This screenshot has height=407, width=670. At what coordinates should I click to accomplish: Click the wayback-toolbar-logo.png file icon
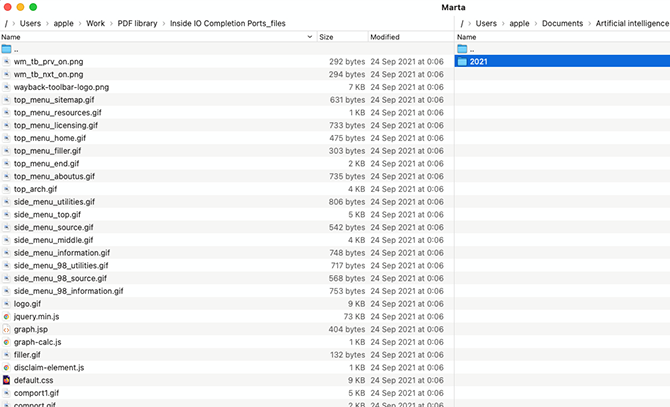tap(6, 87)
